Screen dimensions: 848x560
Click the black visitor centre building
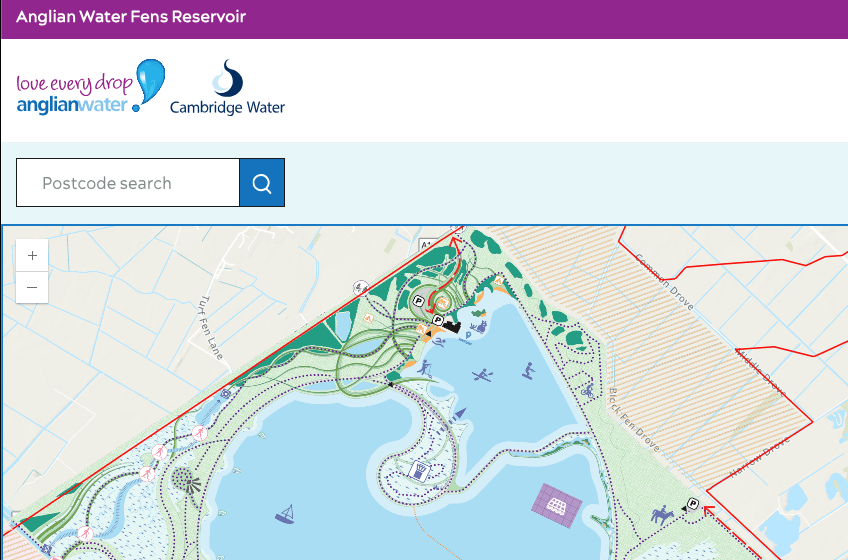[450, 324]
